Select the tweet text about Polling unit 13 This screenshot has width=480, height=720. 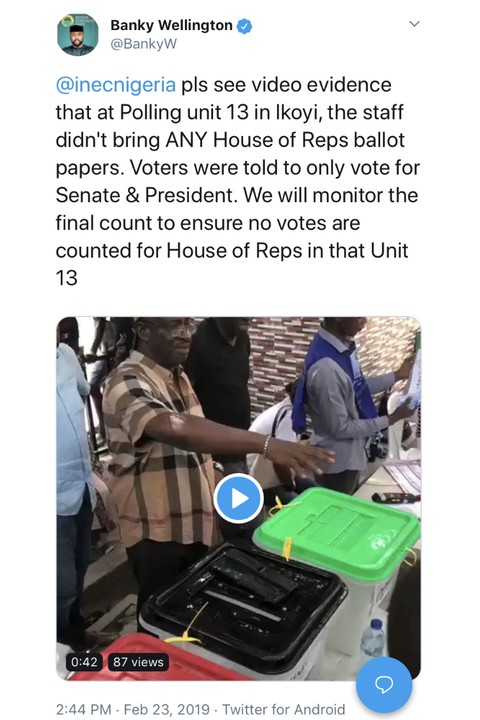click(x=238, y=181)
